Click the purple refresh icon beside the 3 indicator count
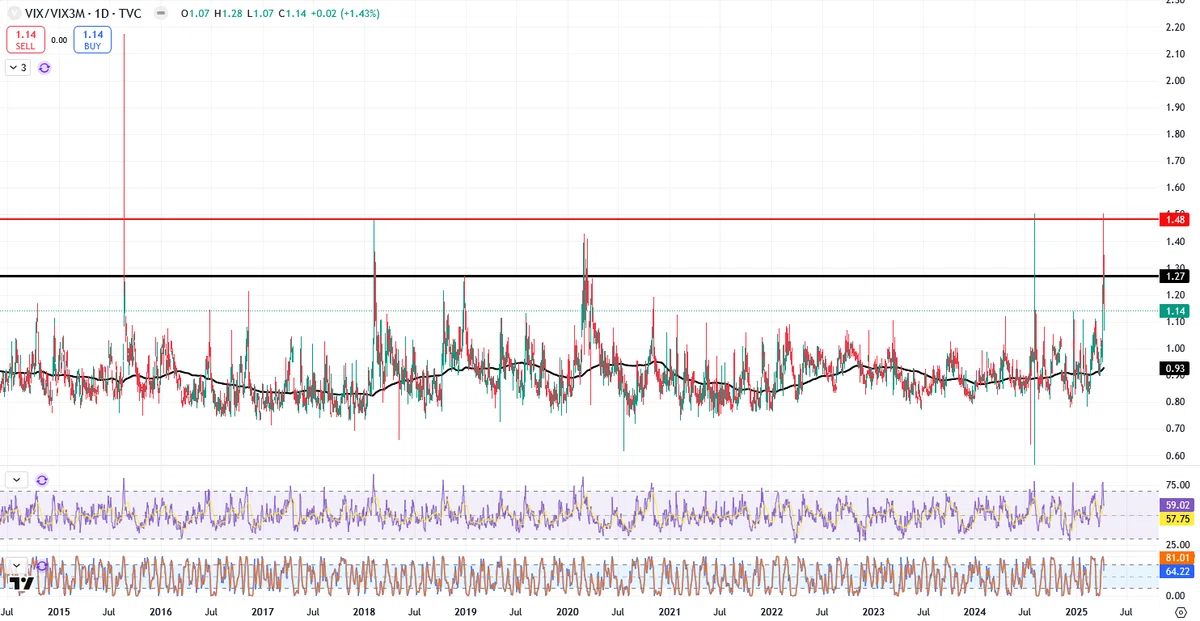The width and height of the screenshot is (1200, 621). (x=44, y=68)
